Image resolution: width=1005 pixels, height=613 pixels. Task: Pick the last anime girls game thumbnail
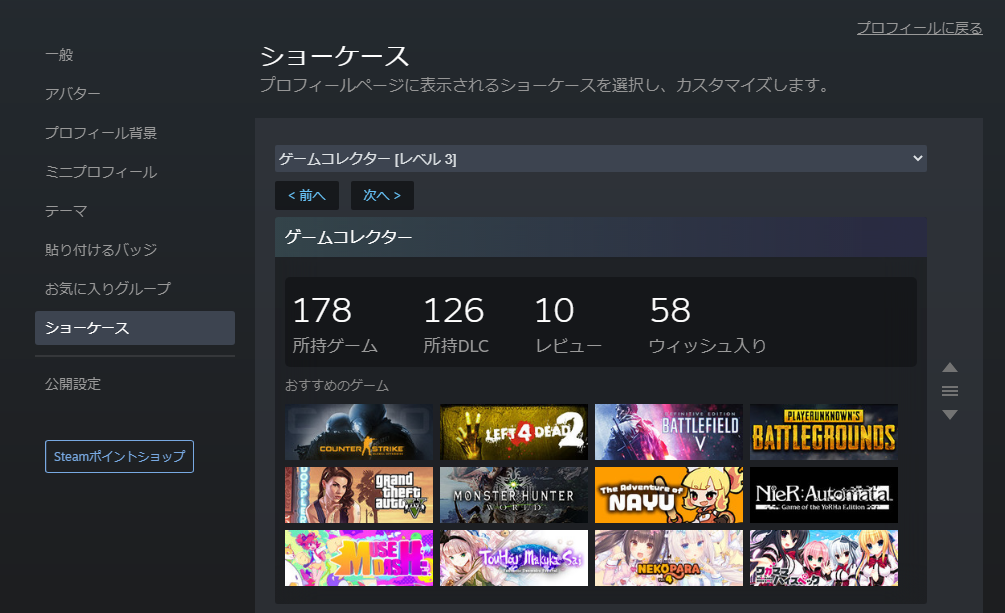coord(824,558)
